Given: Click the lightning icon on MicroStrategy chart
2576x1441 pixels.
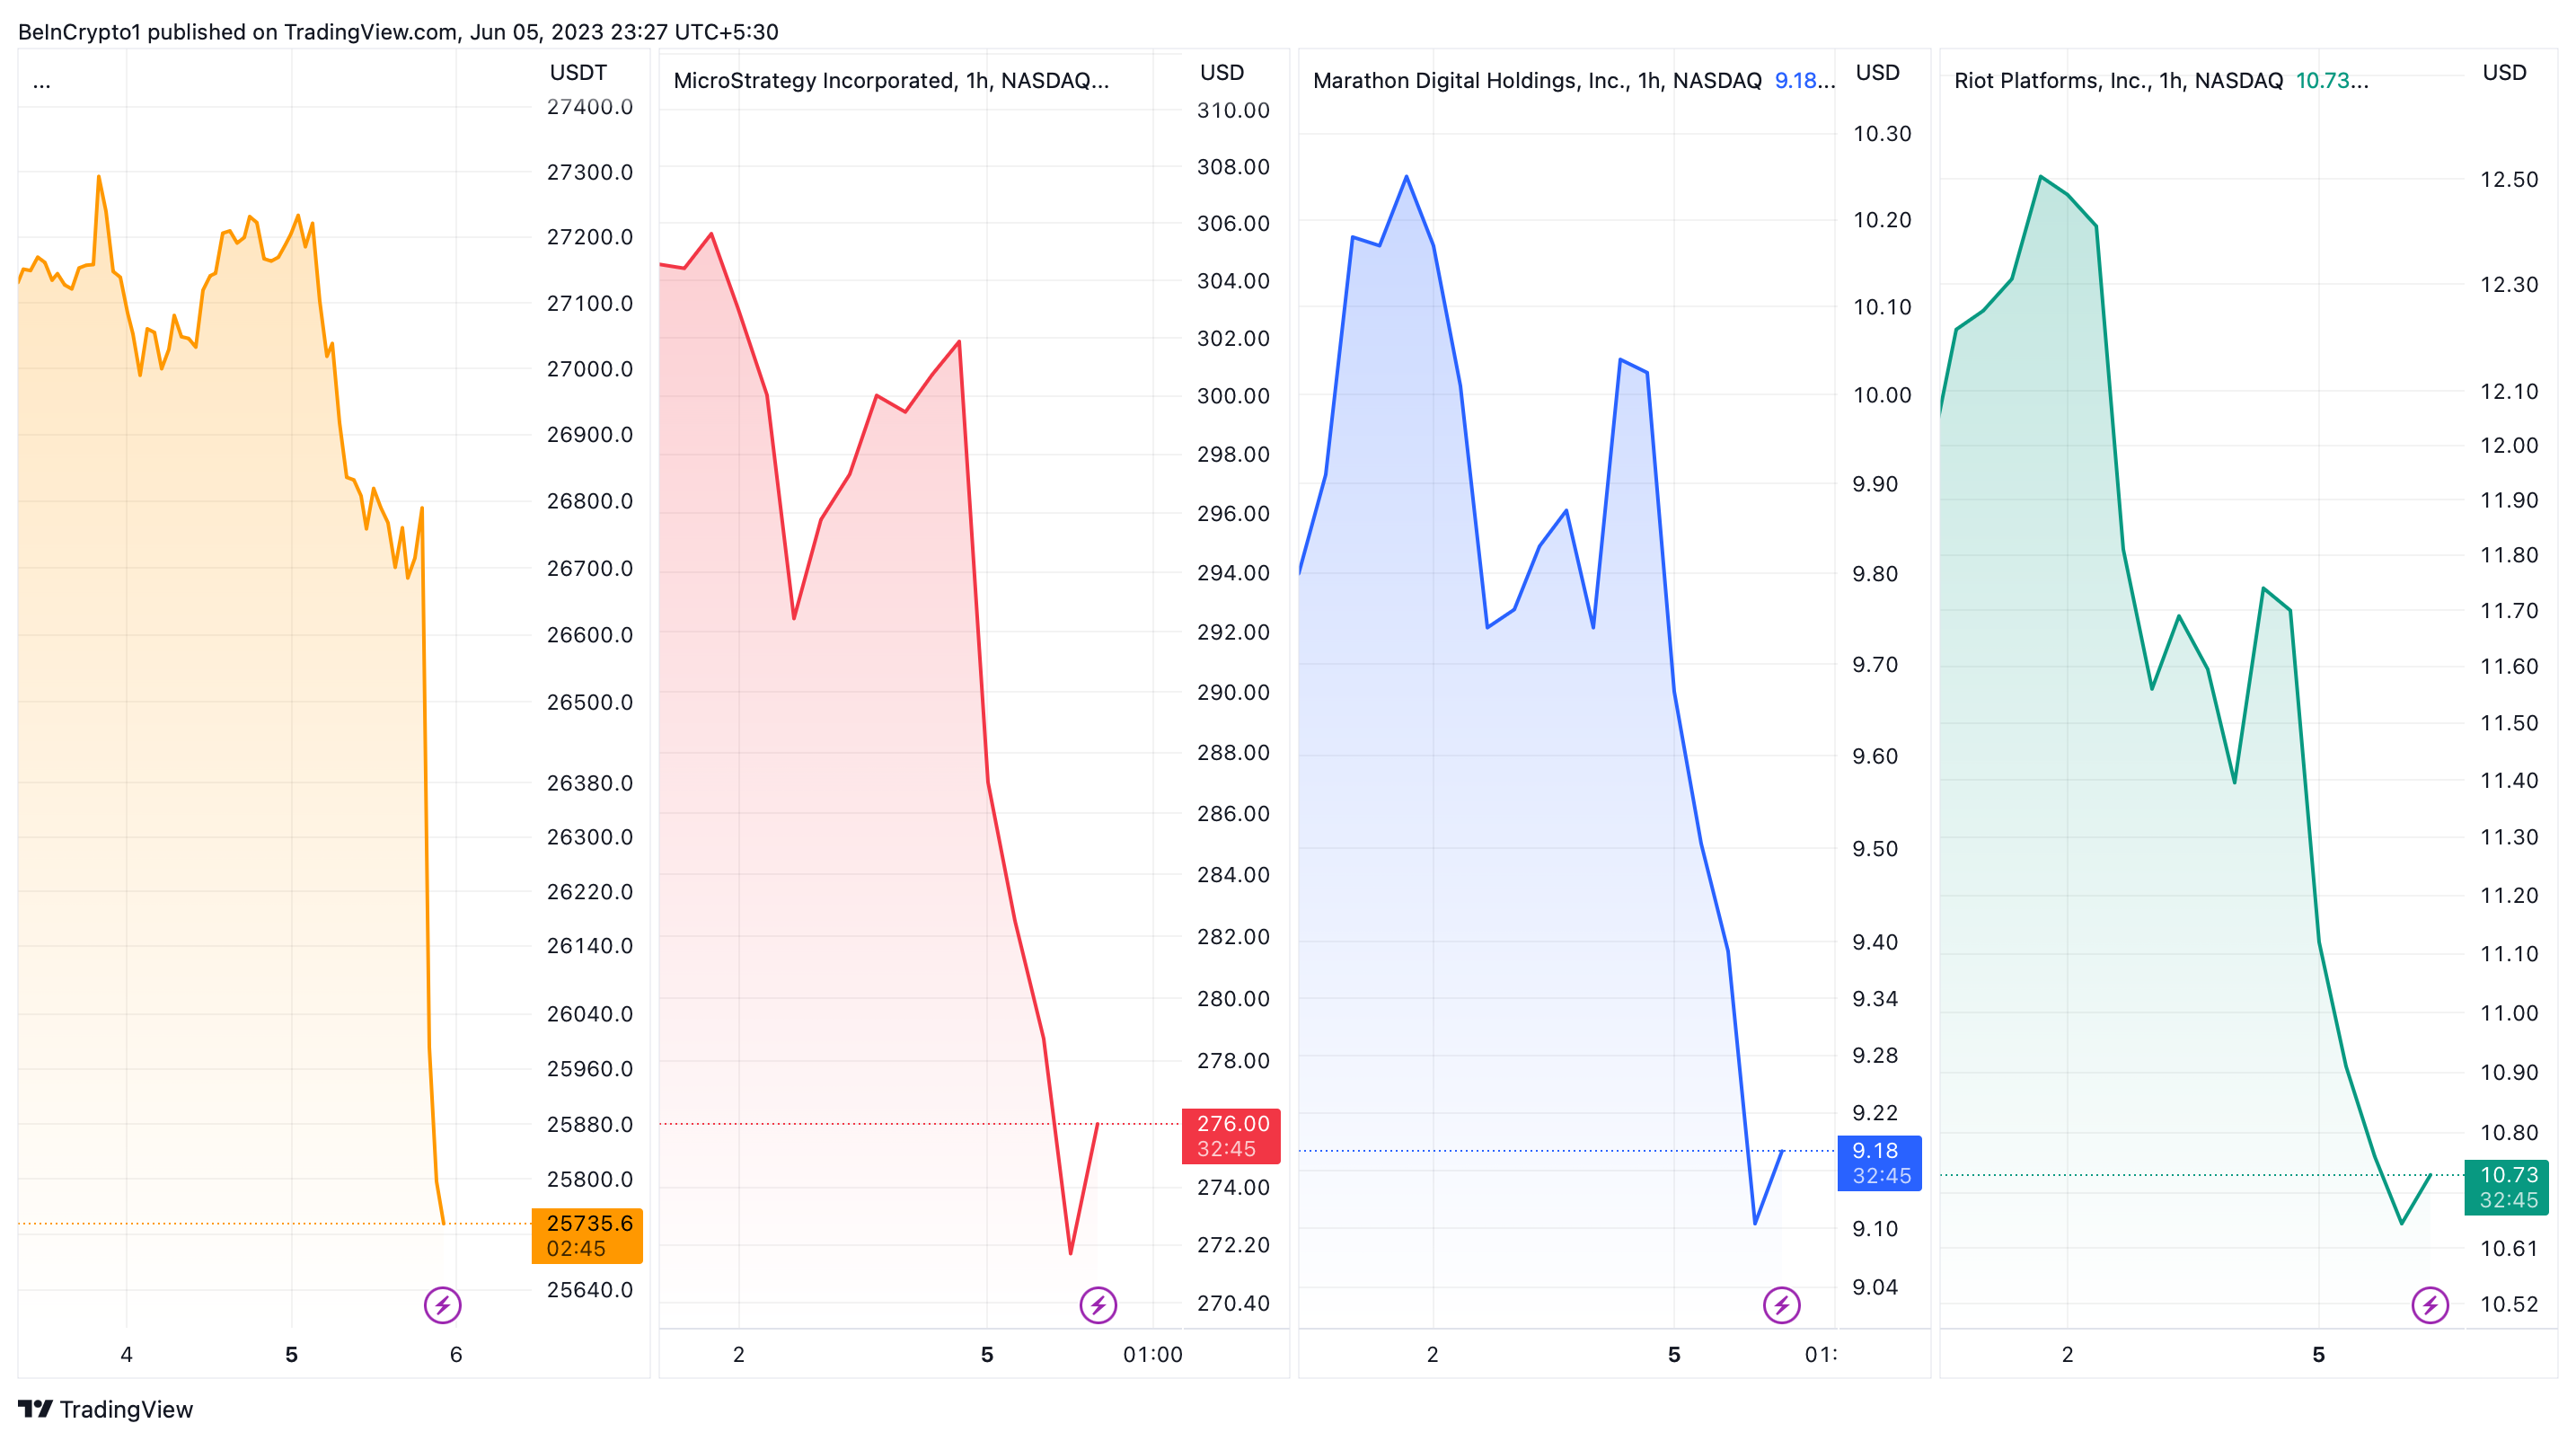Looking at the screenshot, I should click(1098, 1304).
